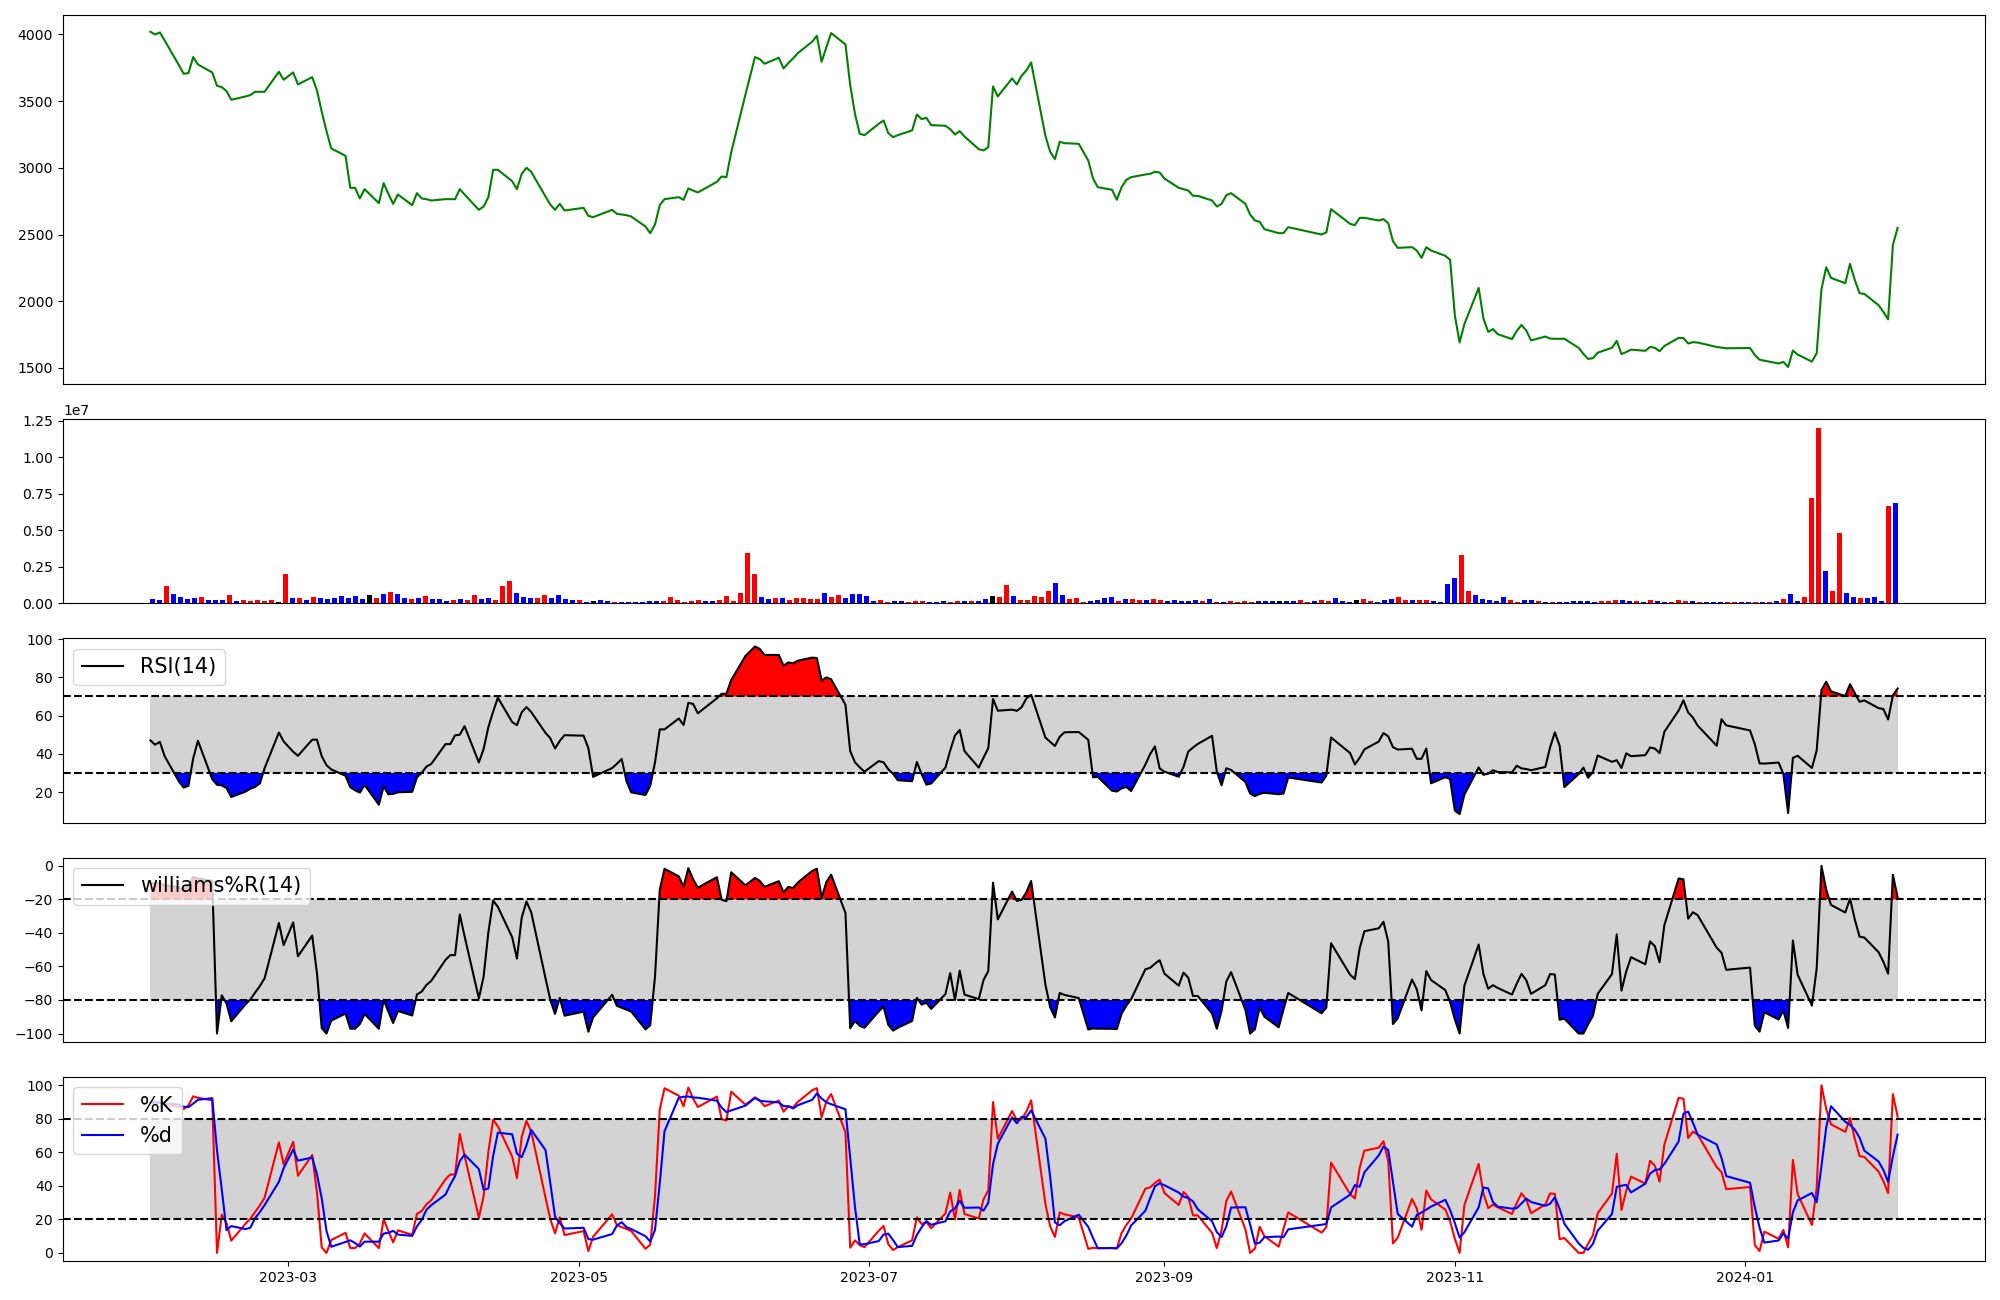Click the black RSI legend line sample
2000x1300 pixels.
102,667
